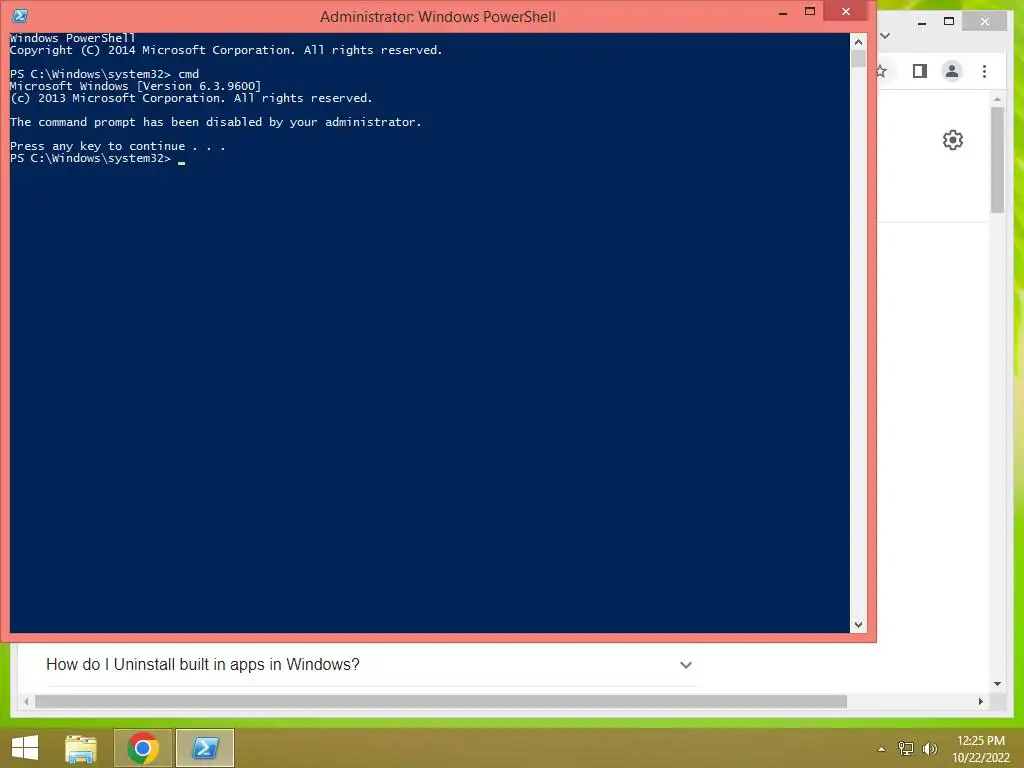Expand 'How do I Uninstall built in apps' question
Viewport: 1024px width, 768px height.
(x=685, y=665)
